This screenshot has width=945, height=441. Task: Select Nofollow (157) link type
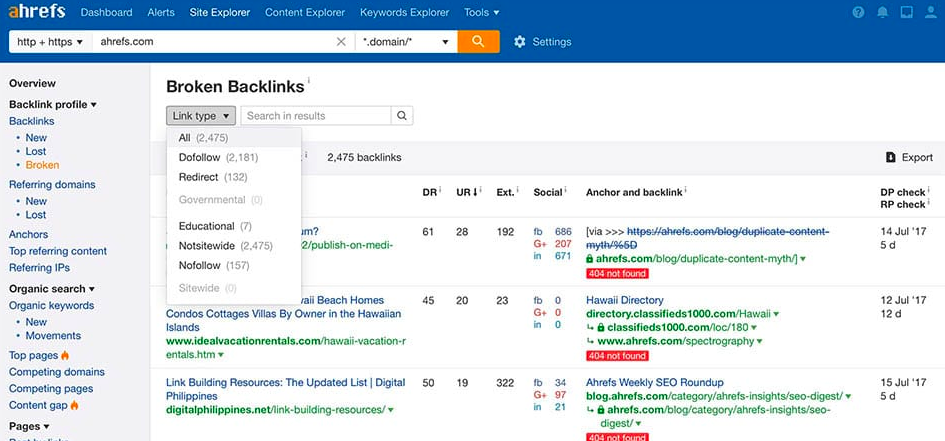pos(234,265)
